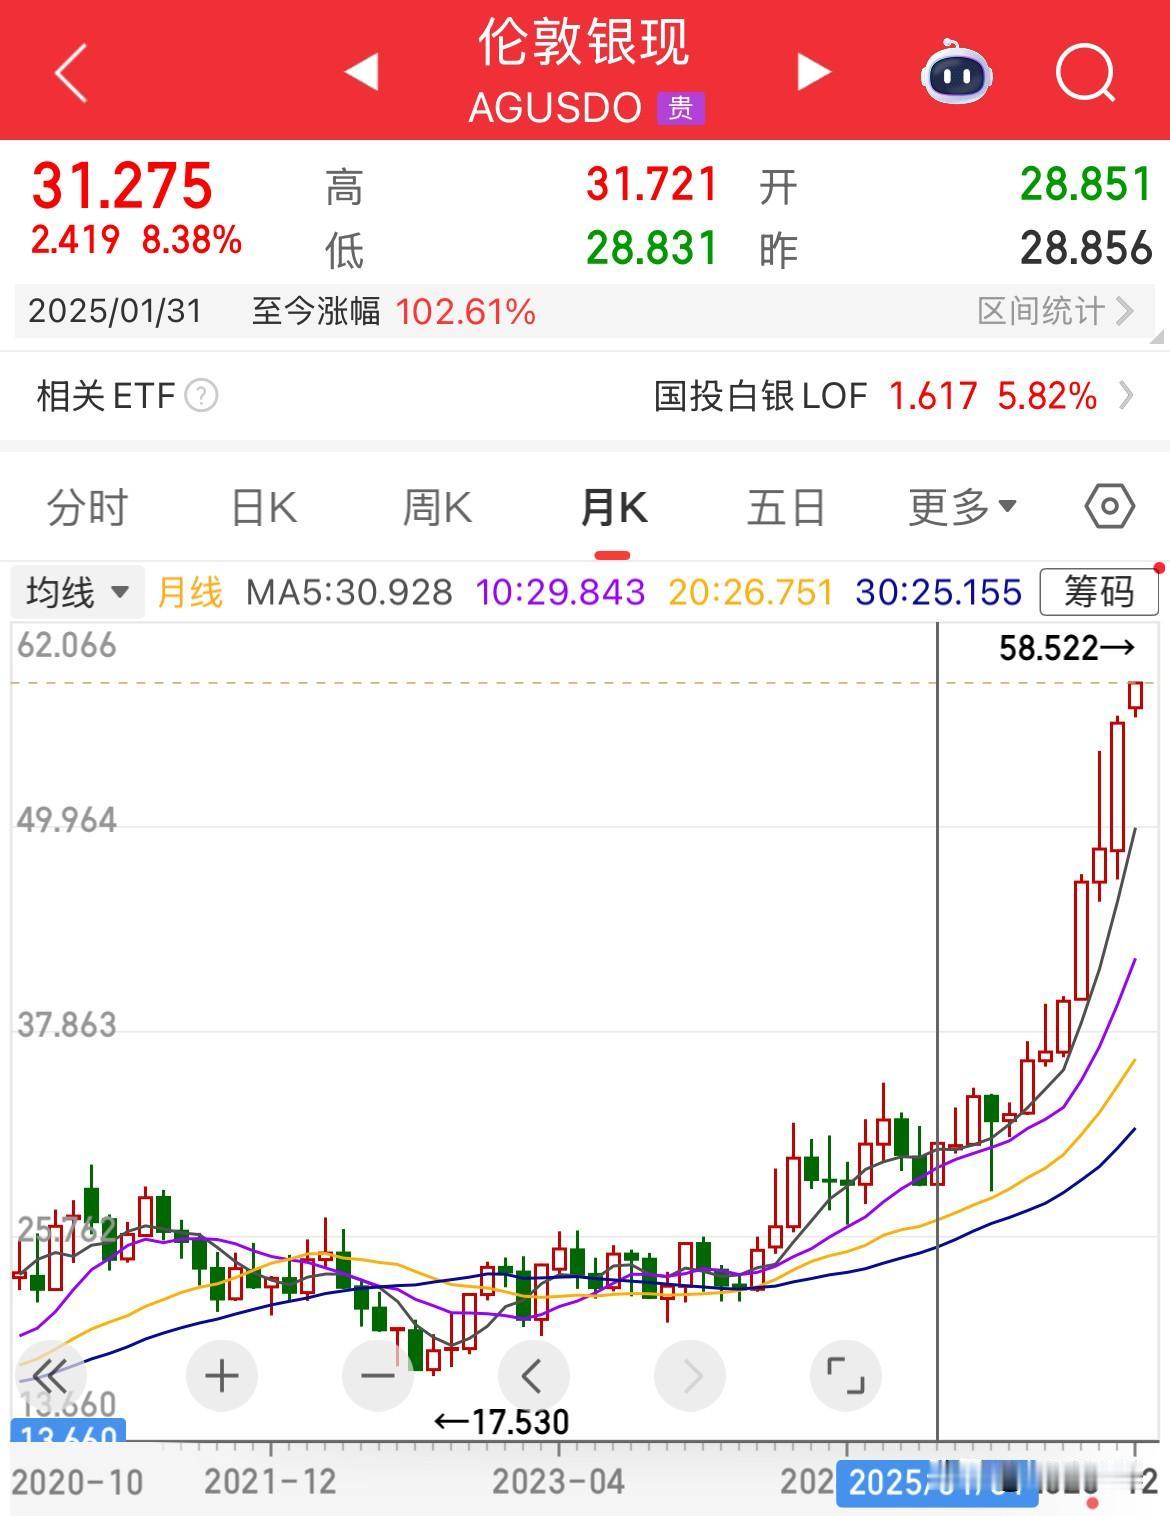
Task: Switch to the next instrument with right triangle
Action: (814, 72)
